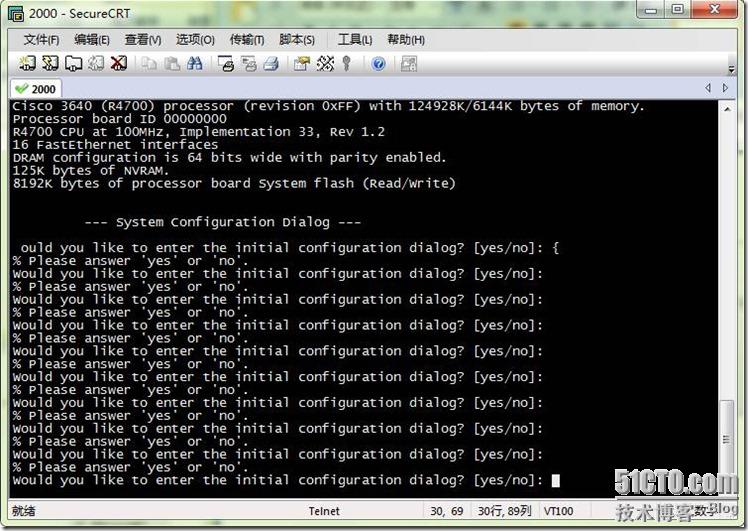This screenshot has width=748, height=531.
Task: Click the Disconnect red X icon
Action: tap(119, 63)
